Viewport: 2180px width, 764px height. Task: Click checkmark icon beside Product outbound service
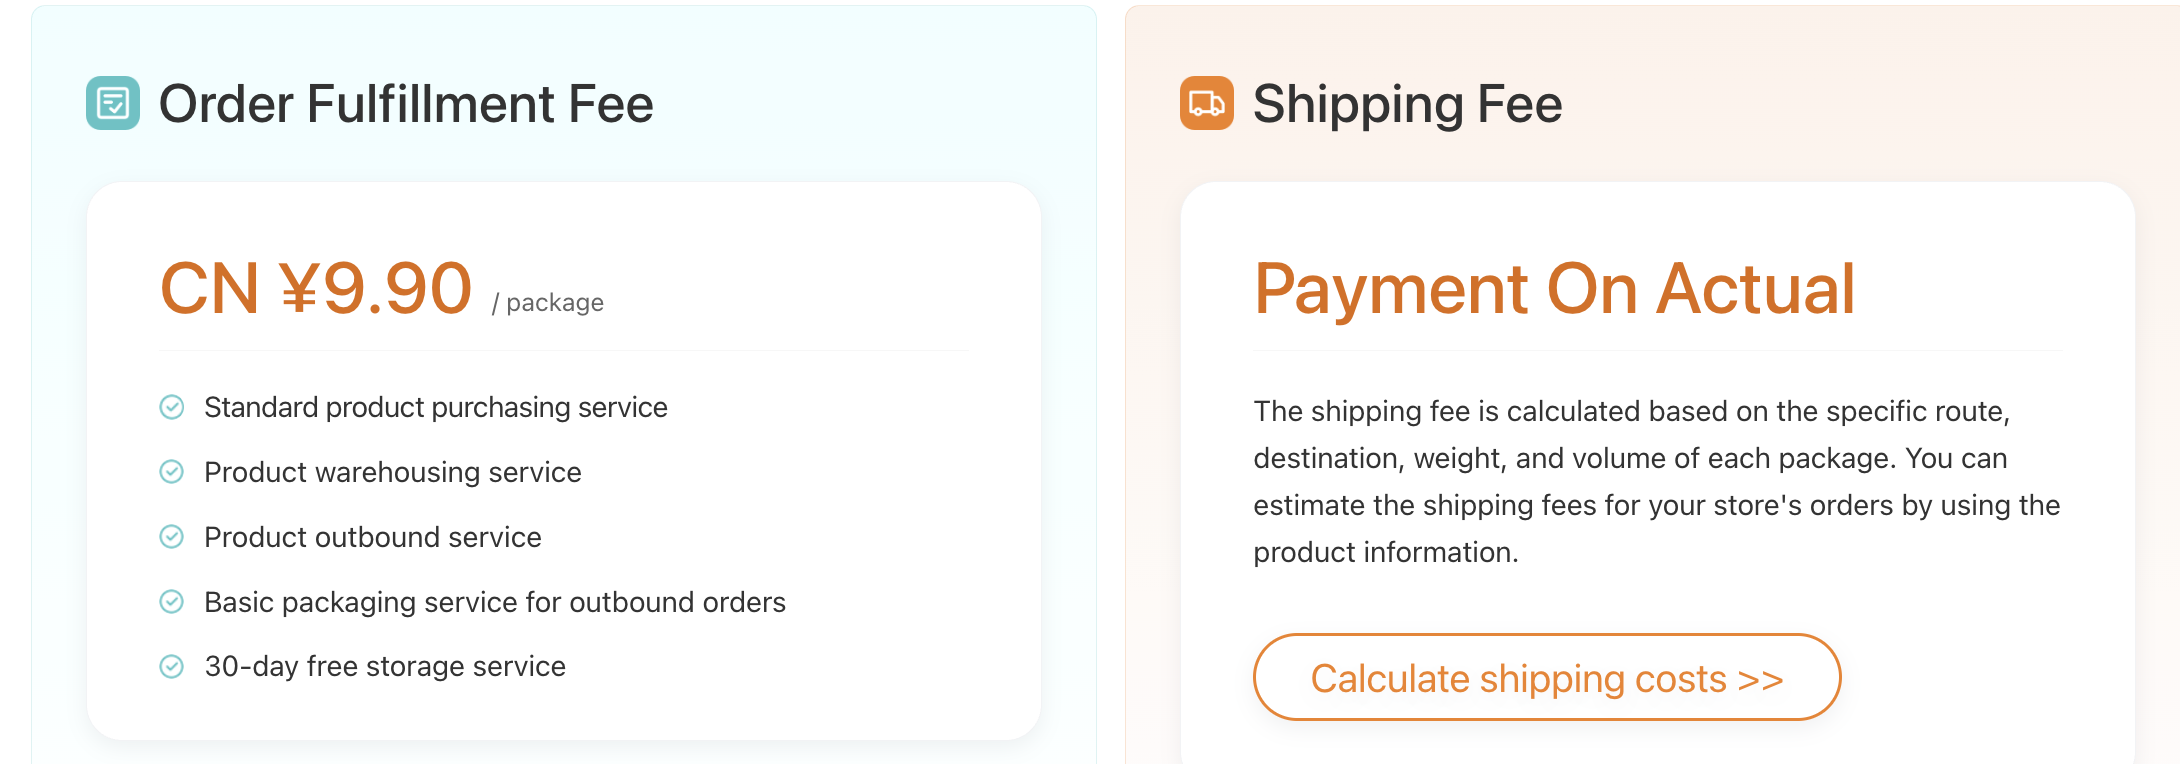[x=172, y=537]
